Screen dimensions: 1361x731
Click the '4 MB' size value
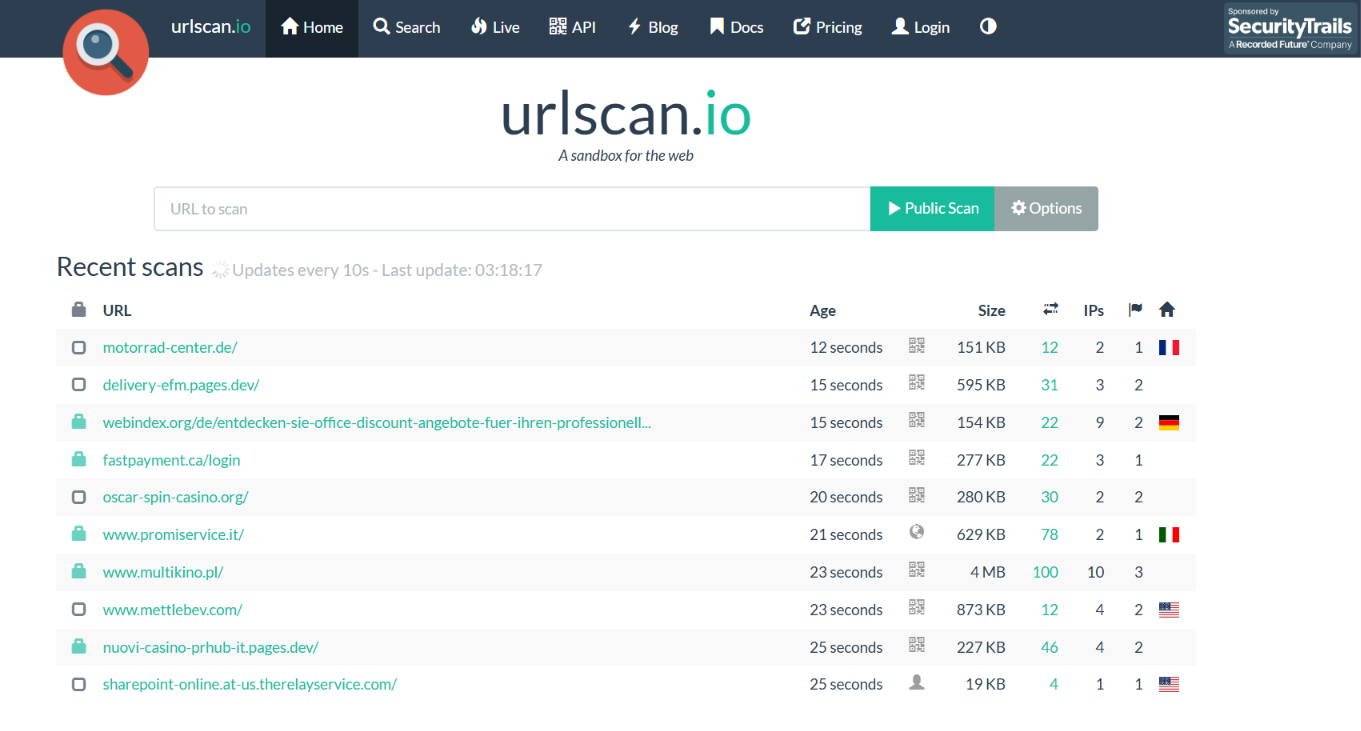(988, 572)
